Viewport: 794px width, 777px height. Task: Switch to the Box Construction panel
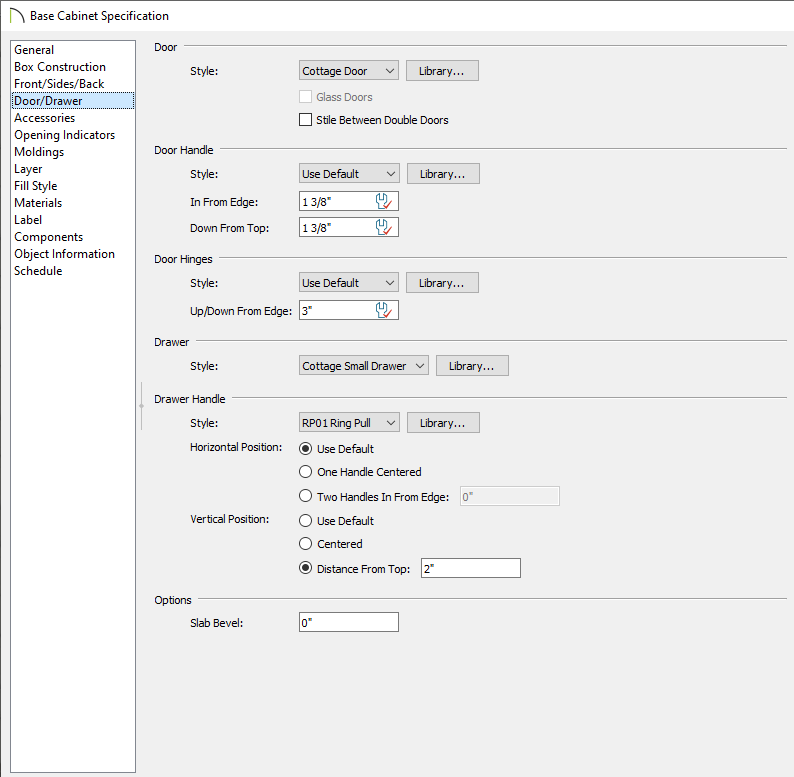click(x=60, y=67)
